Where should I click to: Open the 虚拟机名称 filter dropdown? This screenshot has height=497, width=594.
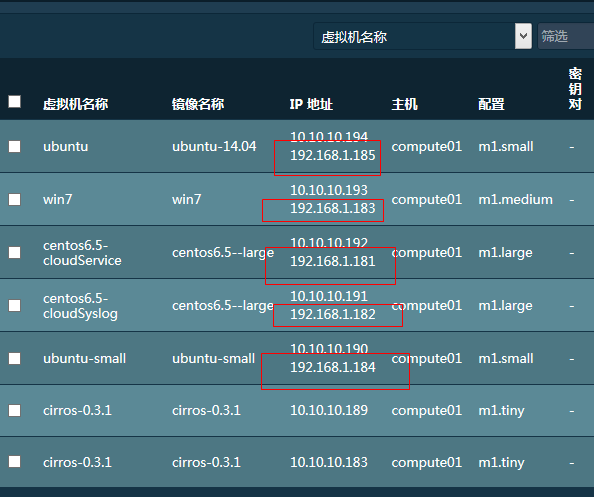(x=422, y=36)
